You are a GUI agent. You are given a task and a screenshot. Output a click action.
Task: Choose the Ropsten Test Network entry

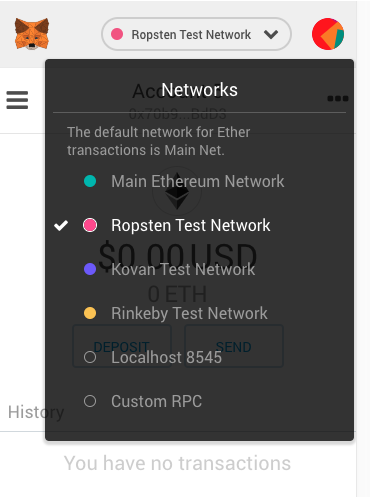click(191, 226)
